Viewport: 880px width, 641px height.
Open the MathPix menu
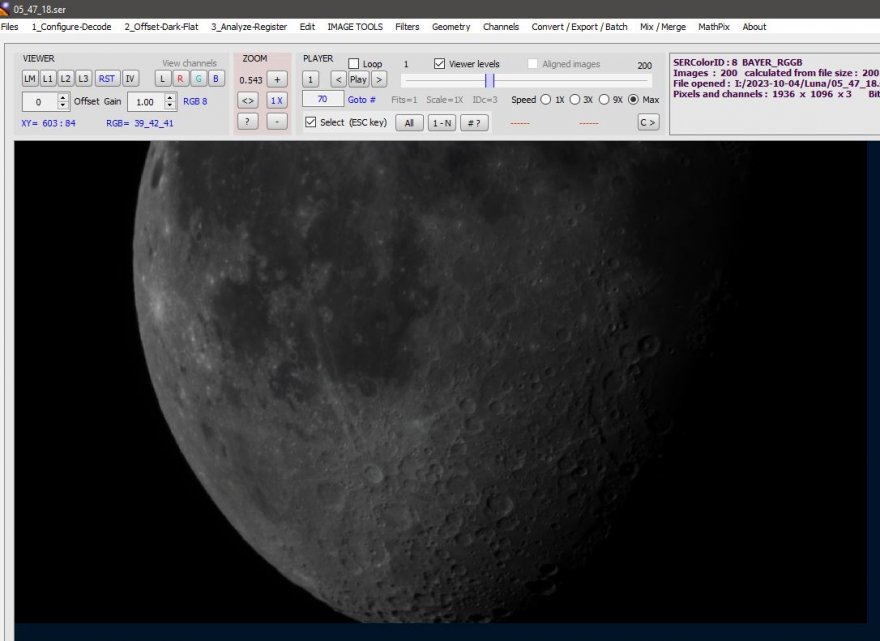714,26
